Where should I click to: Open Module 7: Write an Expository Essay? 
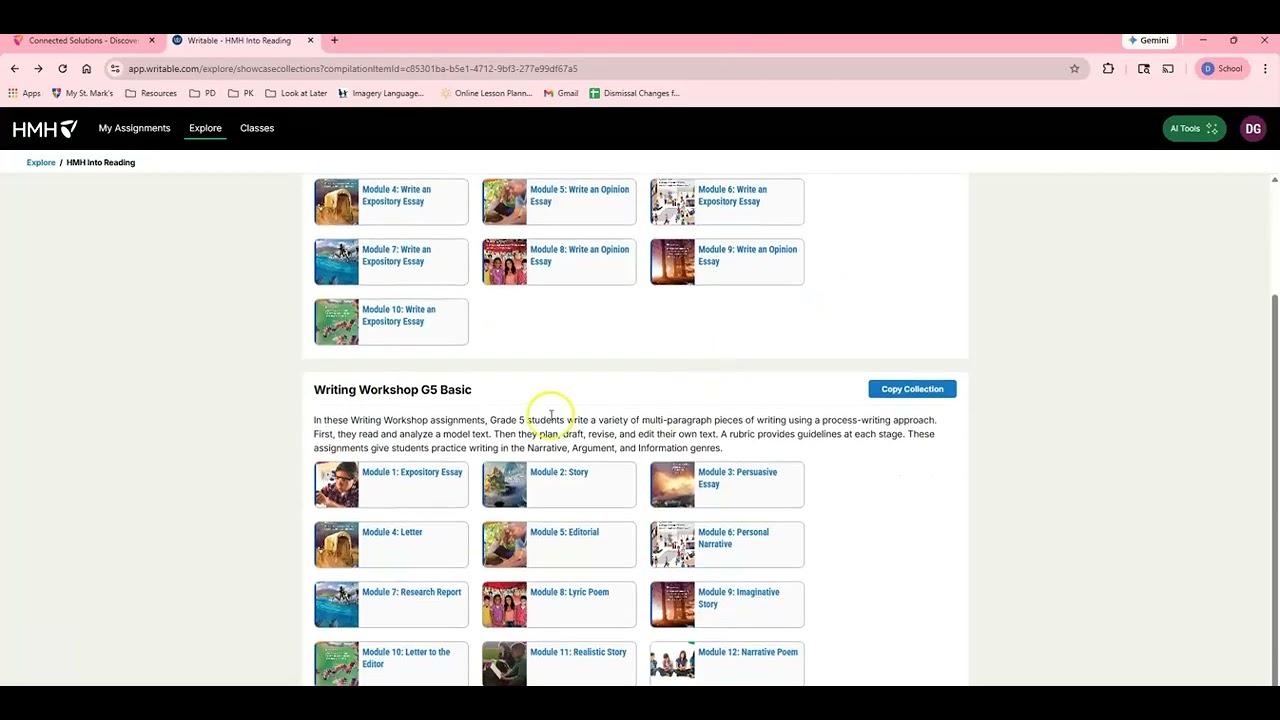pyautogui.click(x=391, y=262)
